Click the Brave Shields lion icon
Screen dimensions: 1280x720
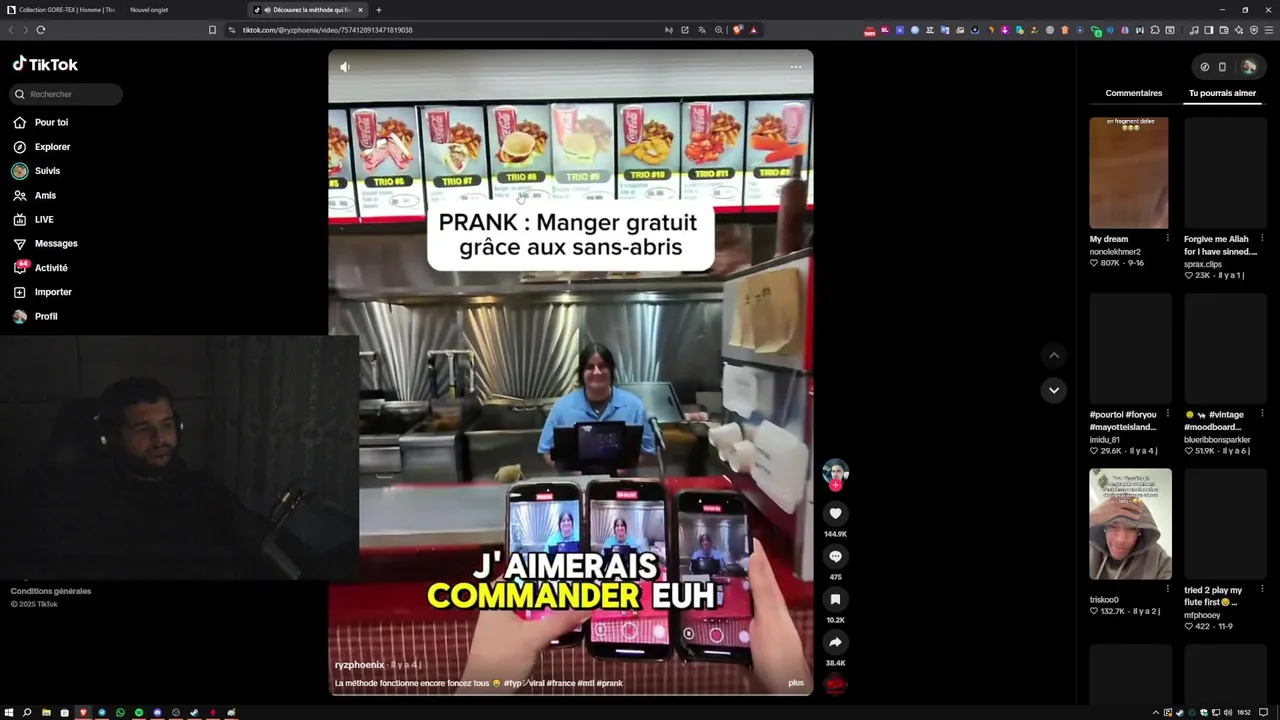click(x=737, y=30)
